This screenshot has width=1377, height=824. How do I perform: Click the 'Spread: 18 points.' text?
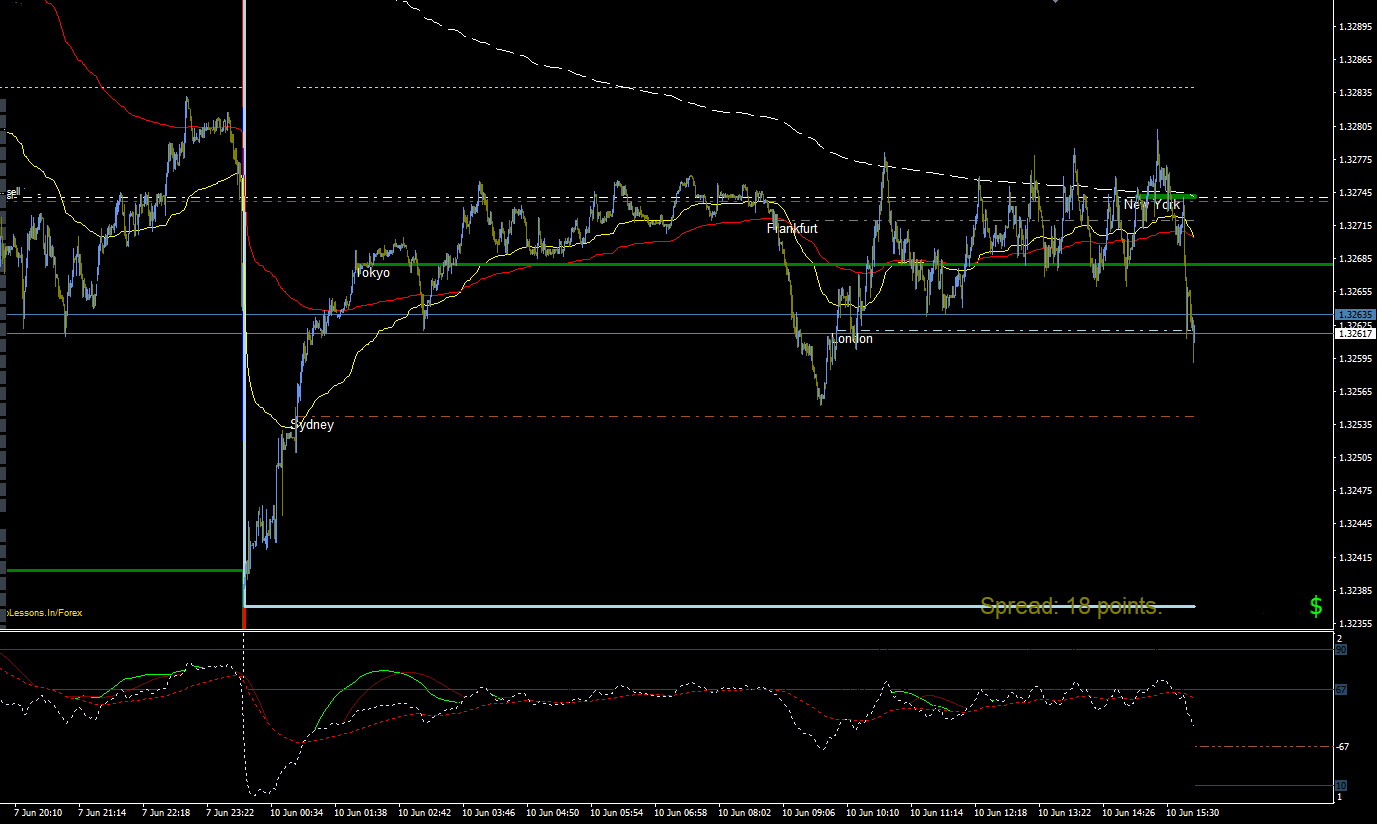[x=1071, y=606]
